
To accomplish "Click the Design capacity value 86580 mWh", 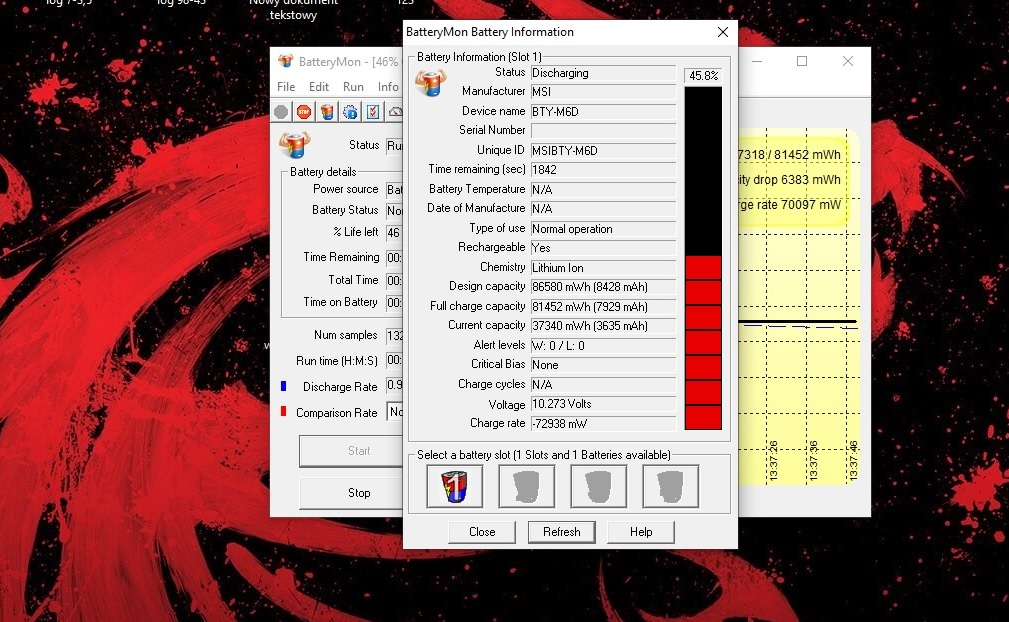I will coord(603,287).
